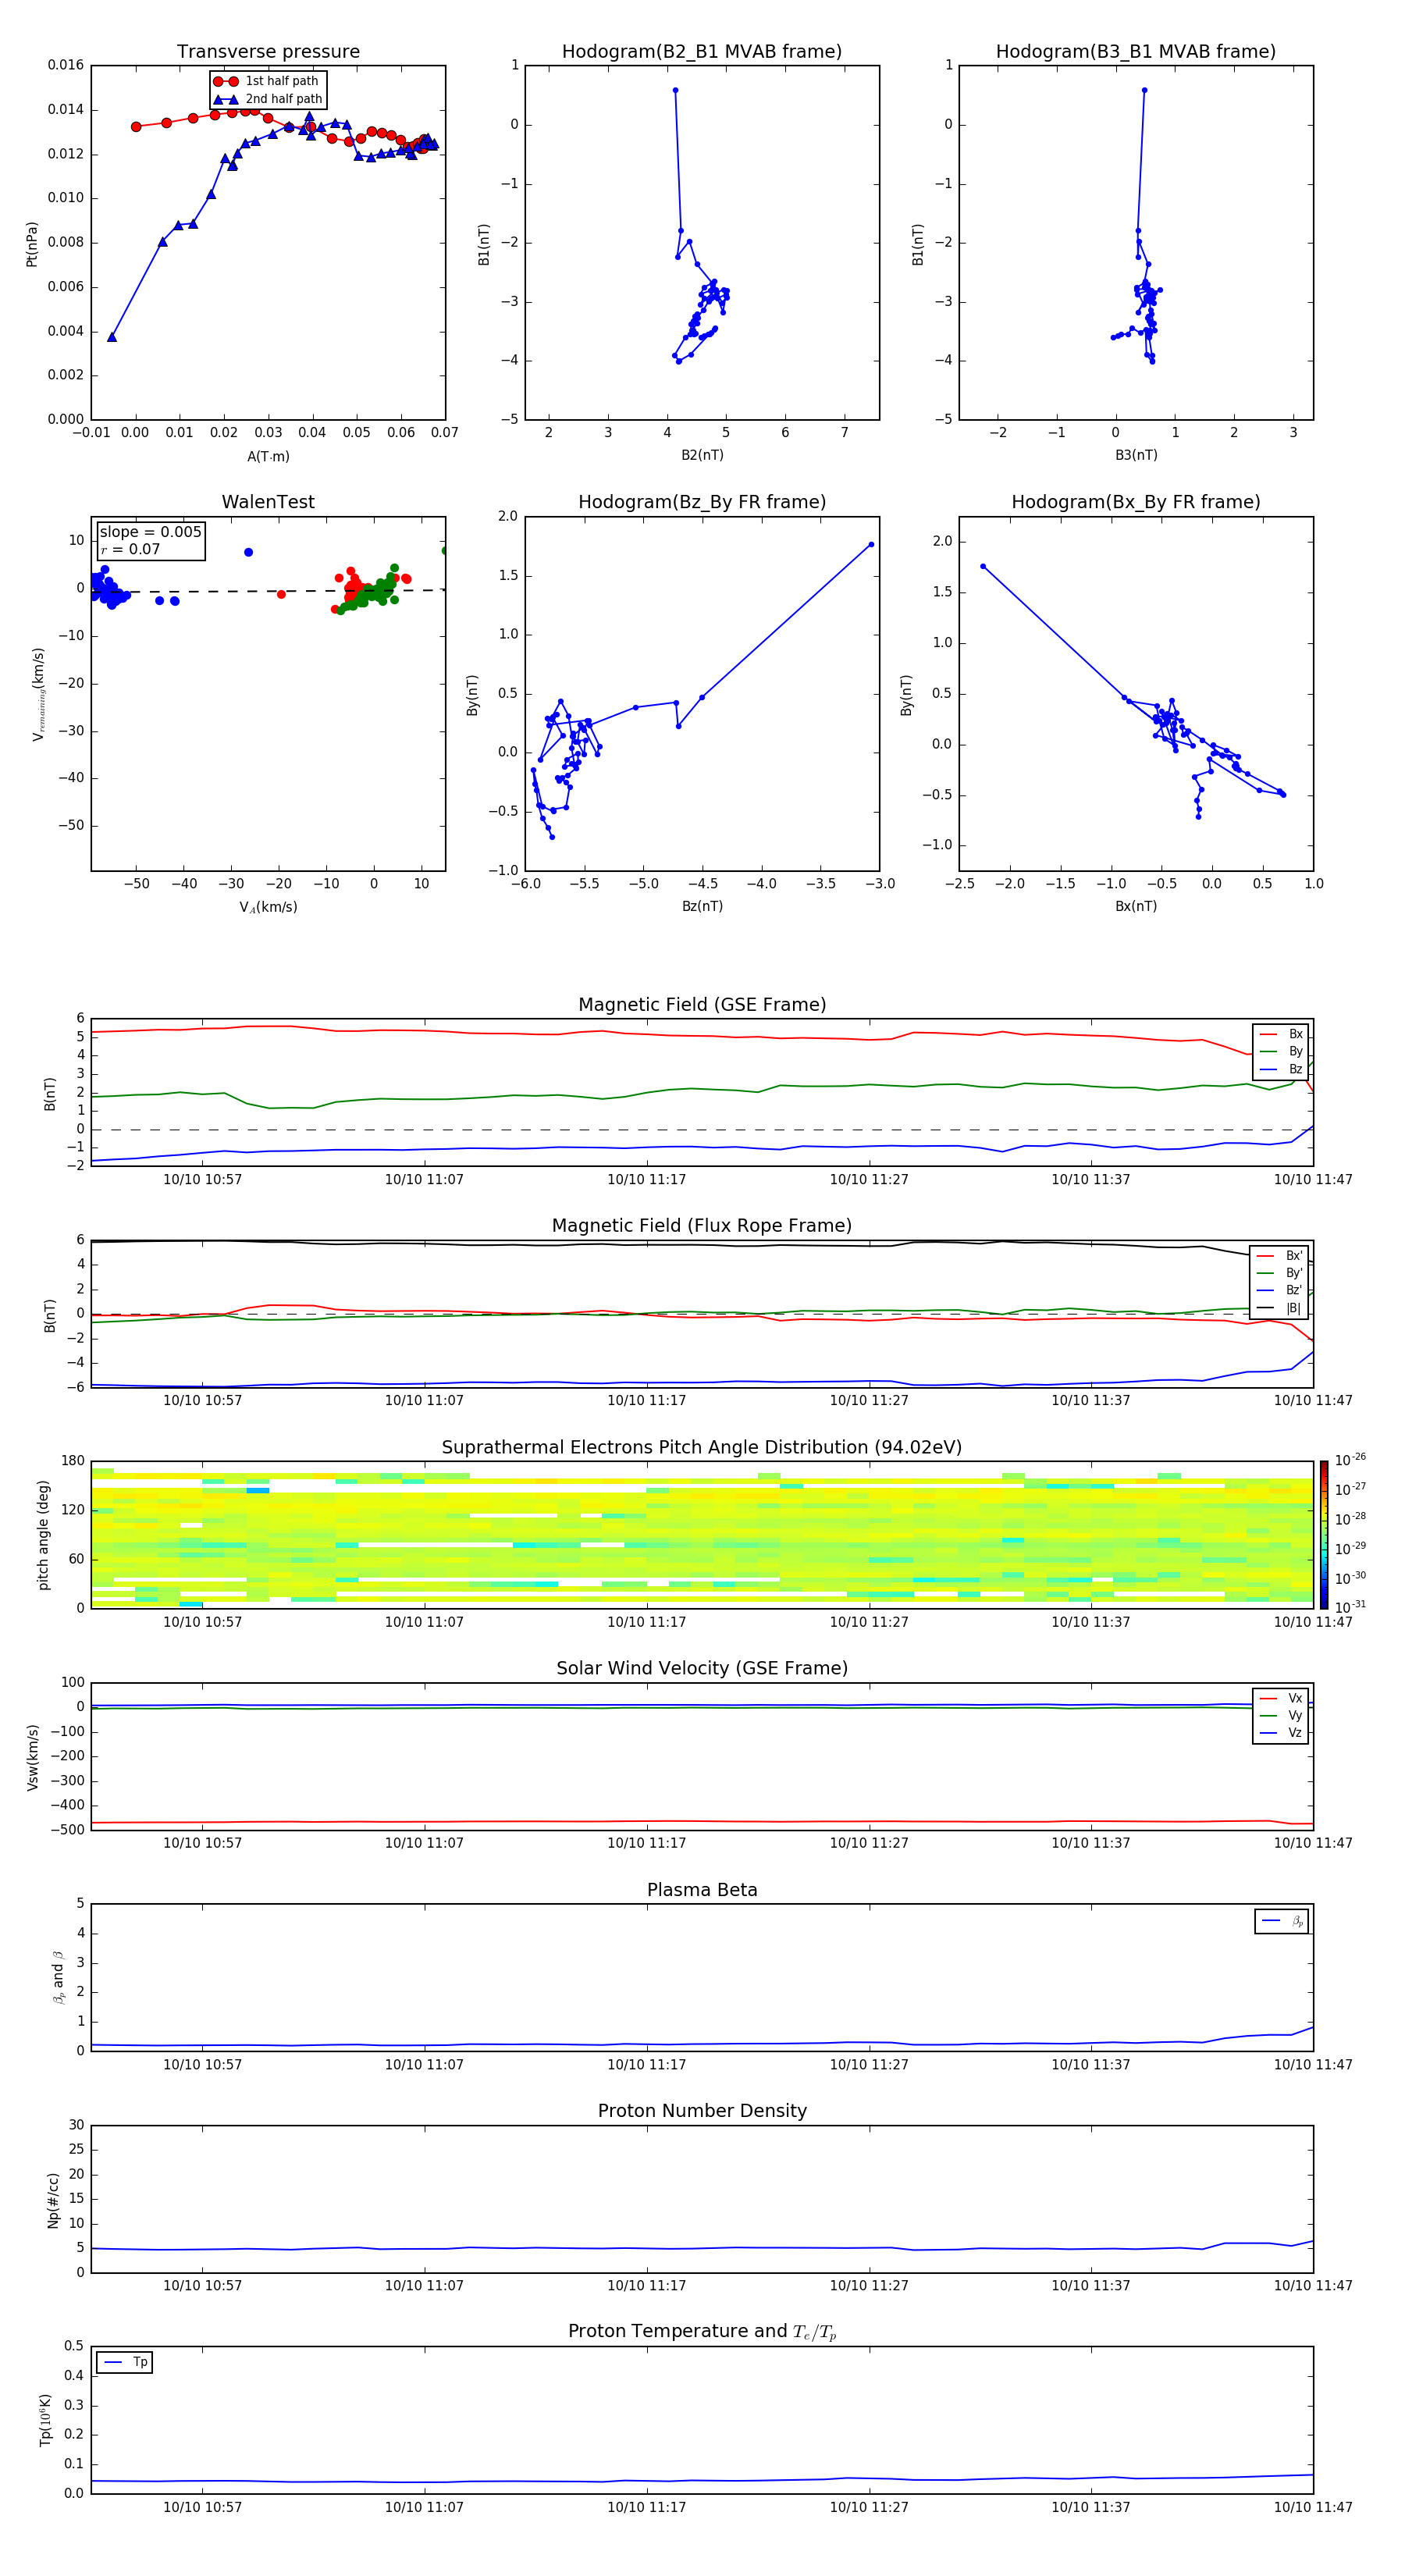Select the "Proton Temperature and Te/Tp" title

tap(702, 2332)
